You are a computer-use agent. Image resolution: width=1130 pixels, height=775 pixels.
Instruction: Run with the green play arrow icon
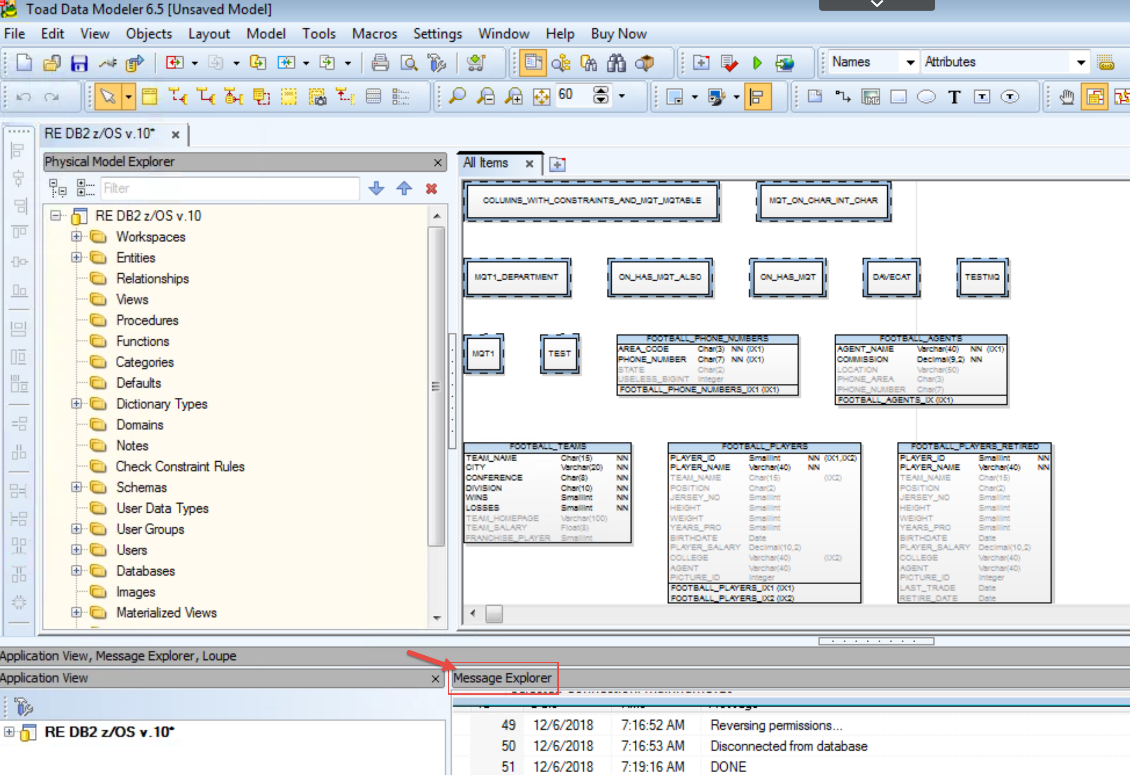point(757,63)
